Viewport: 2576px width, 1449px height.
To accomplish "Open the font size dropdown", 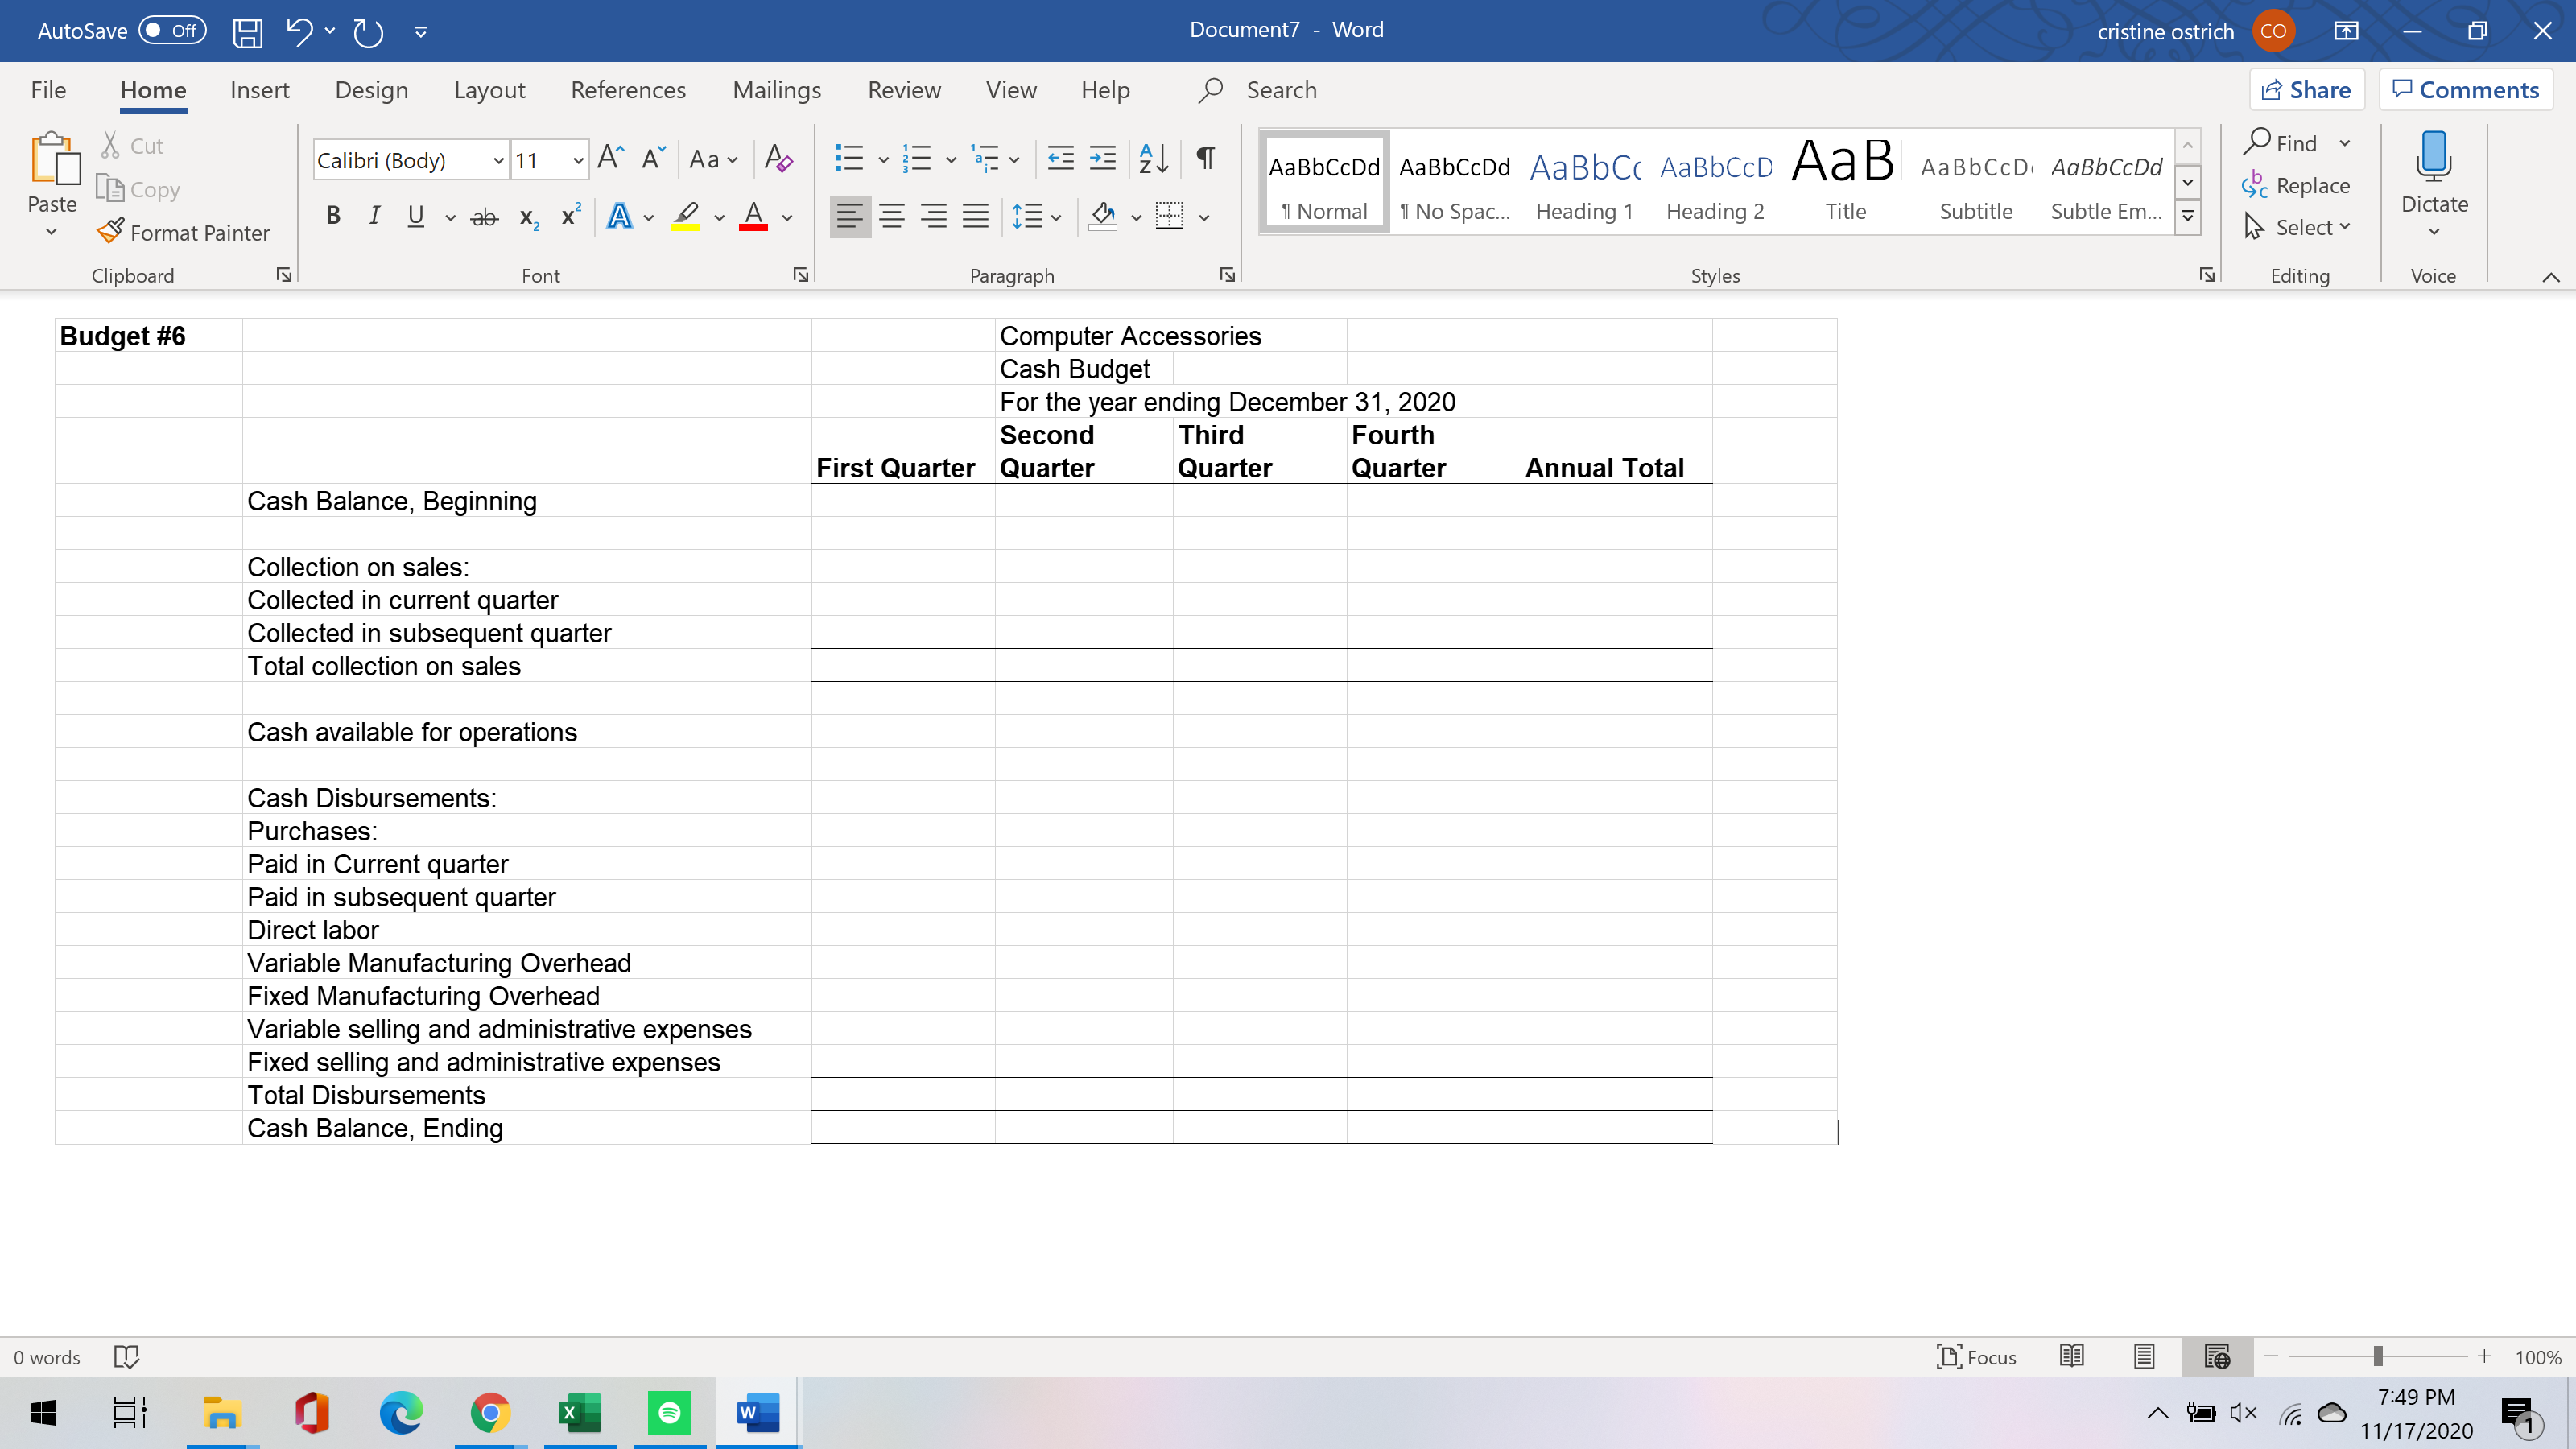I will [577, 161].
